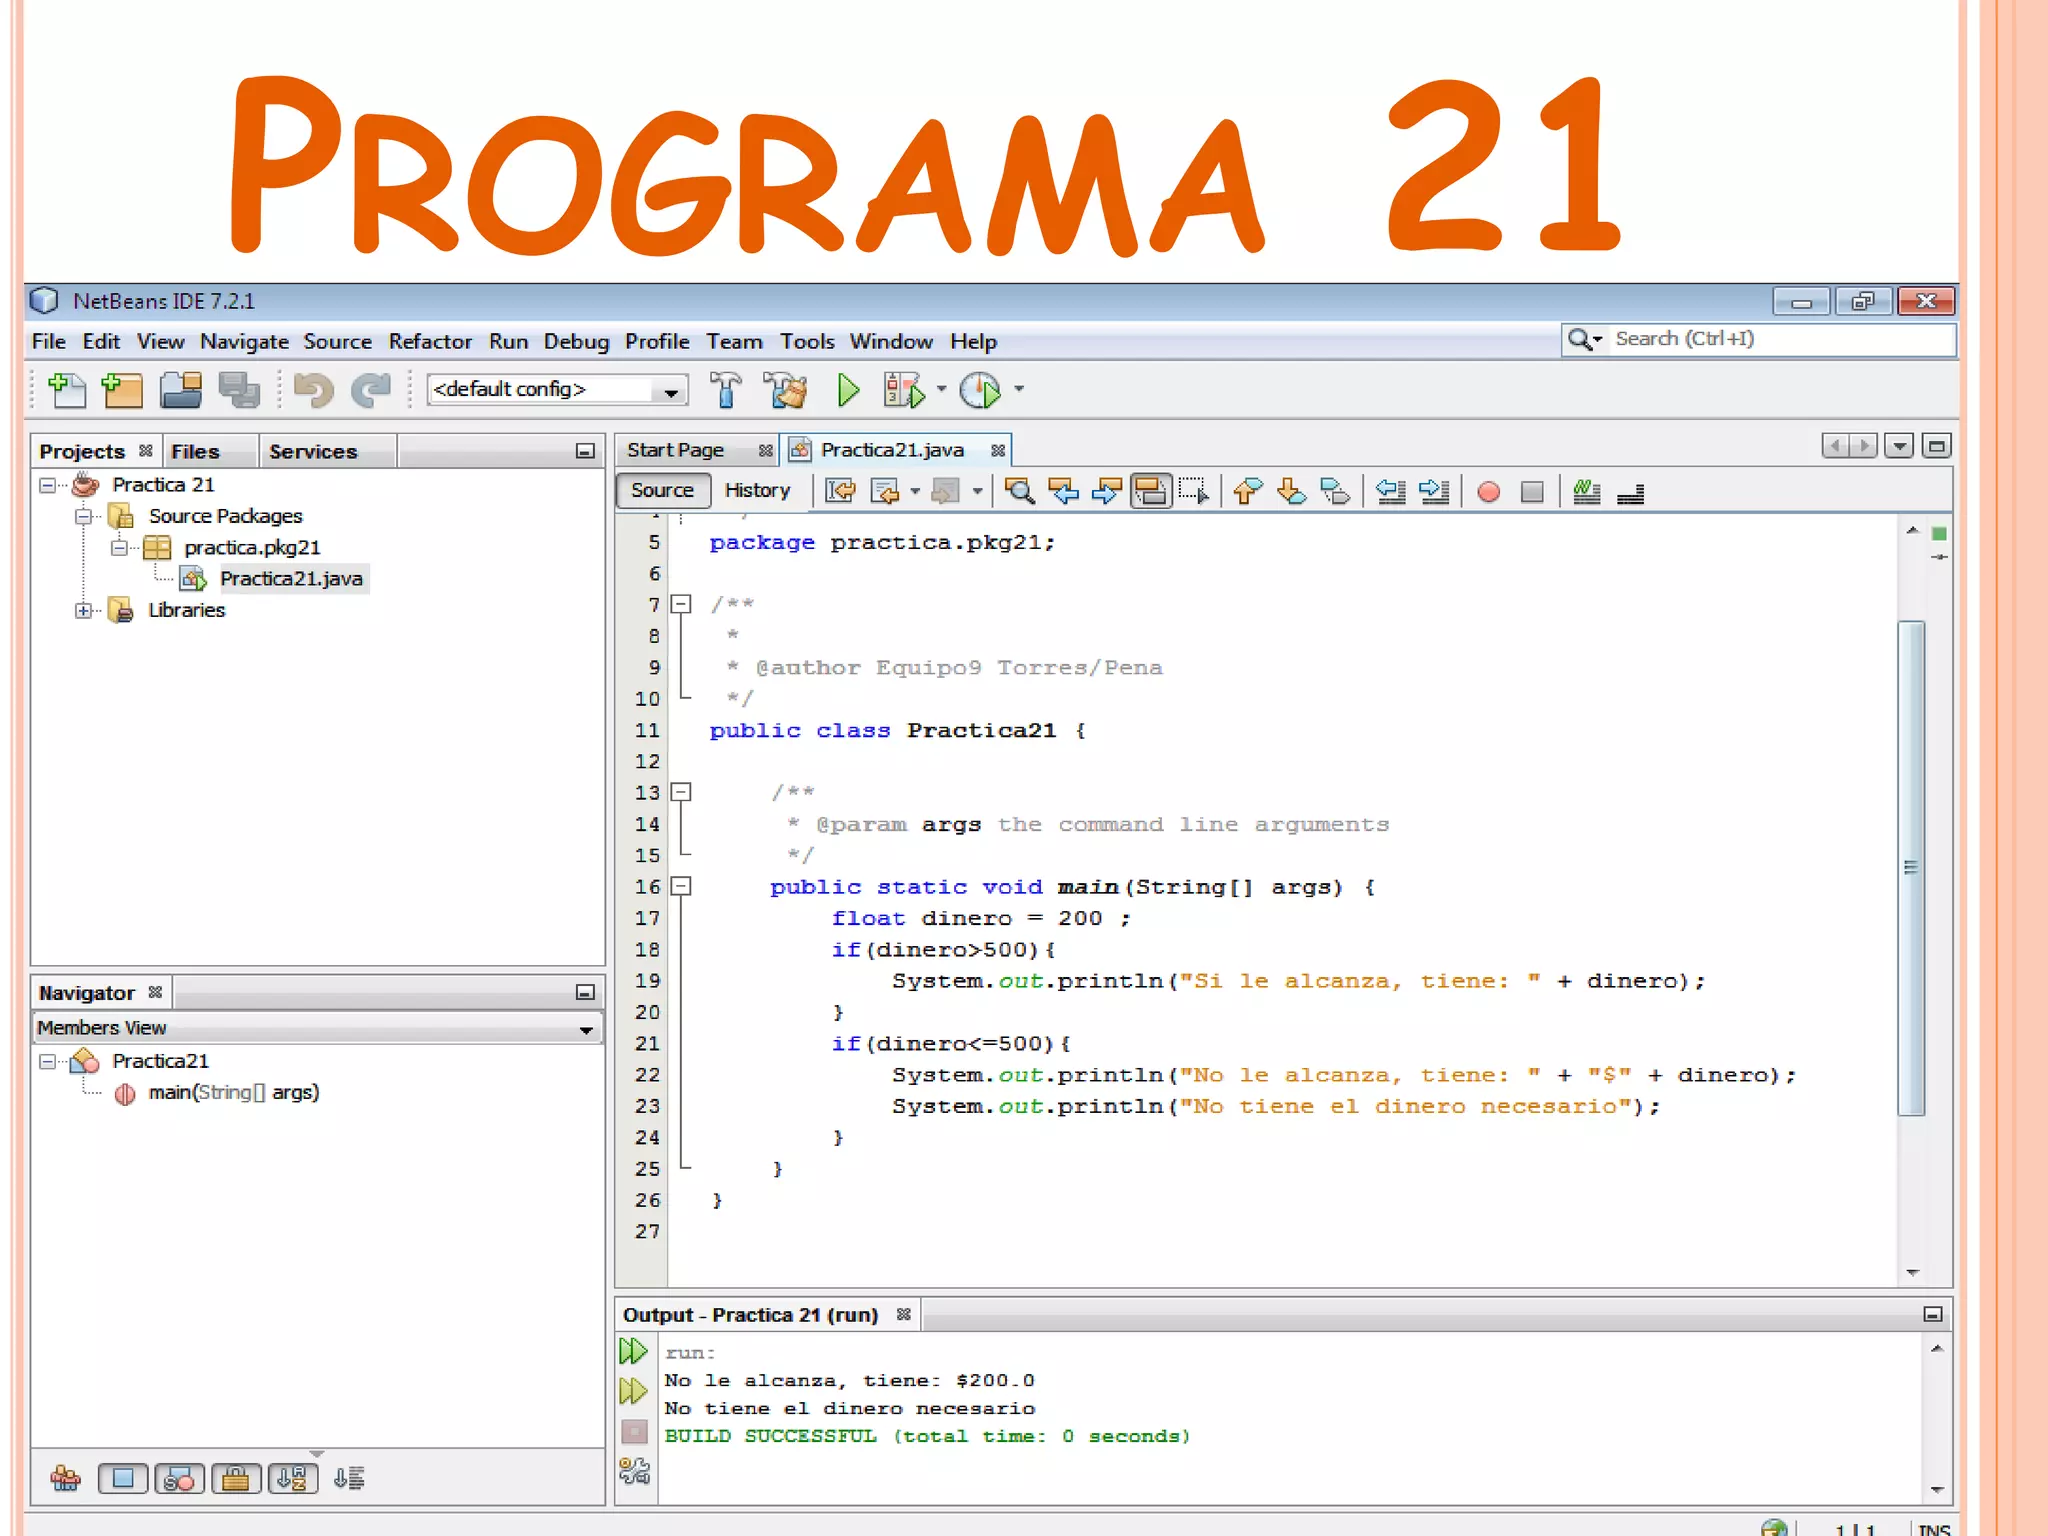Click the Find Selection magnifier icon
This screenshot has width=2048, height=1536.
(x=1019, y=491)
